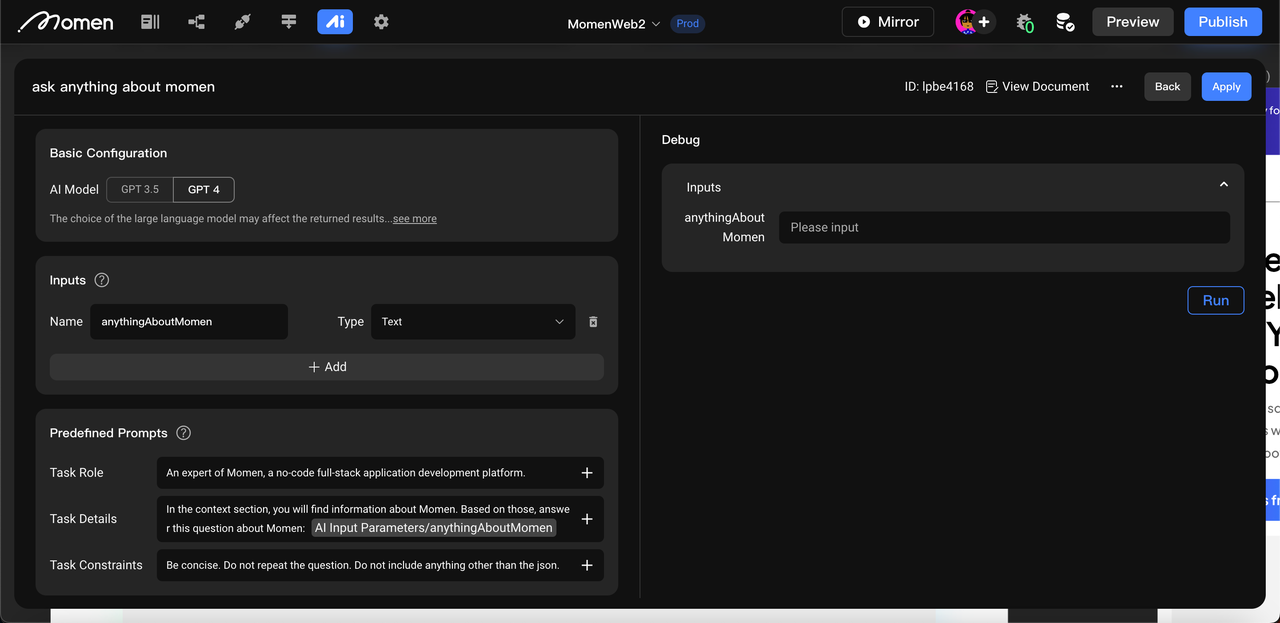Click the ID: lpbe4168 text

click(x=939, y=87)
